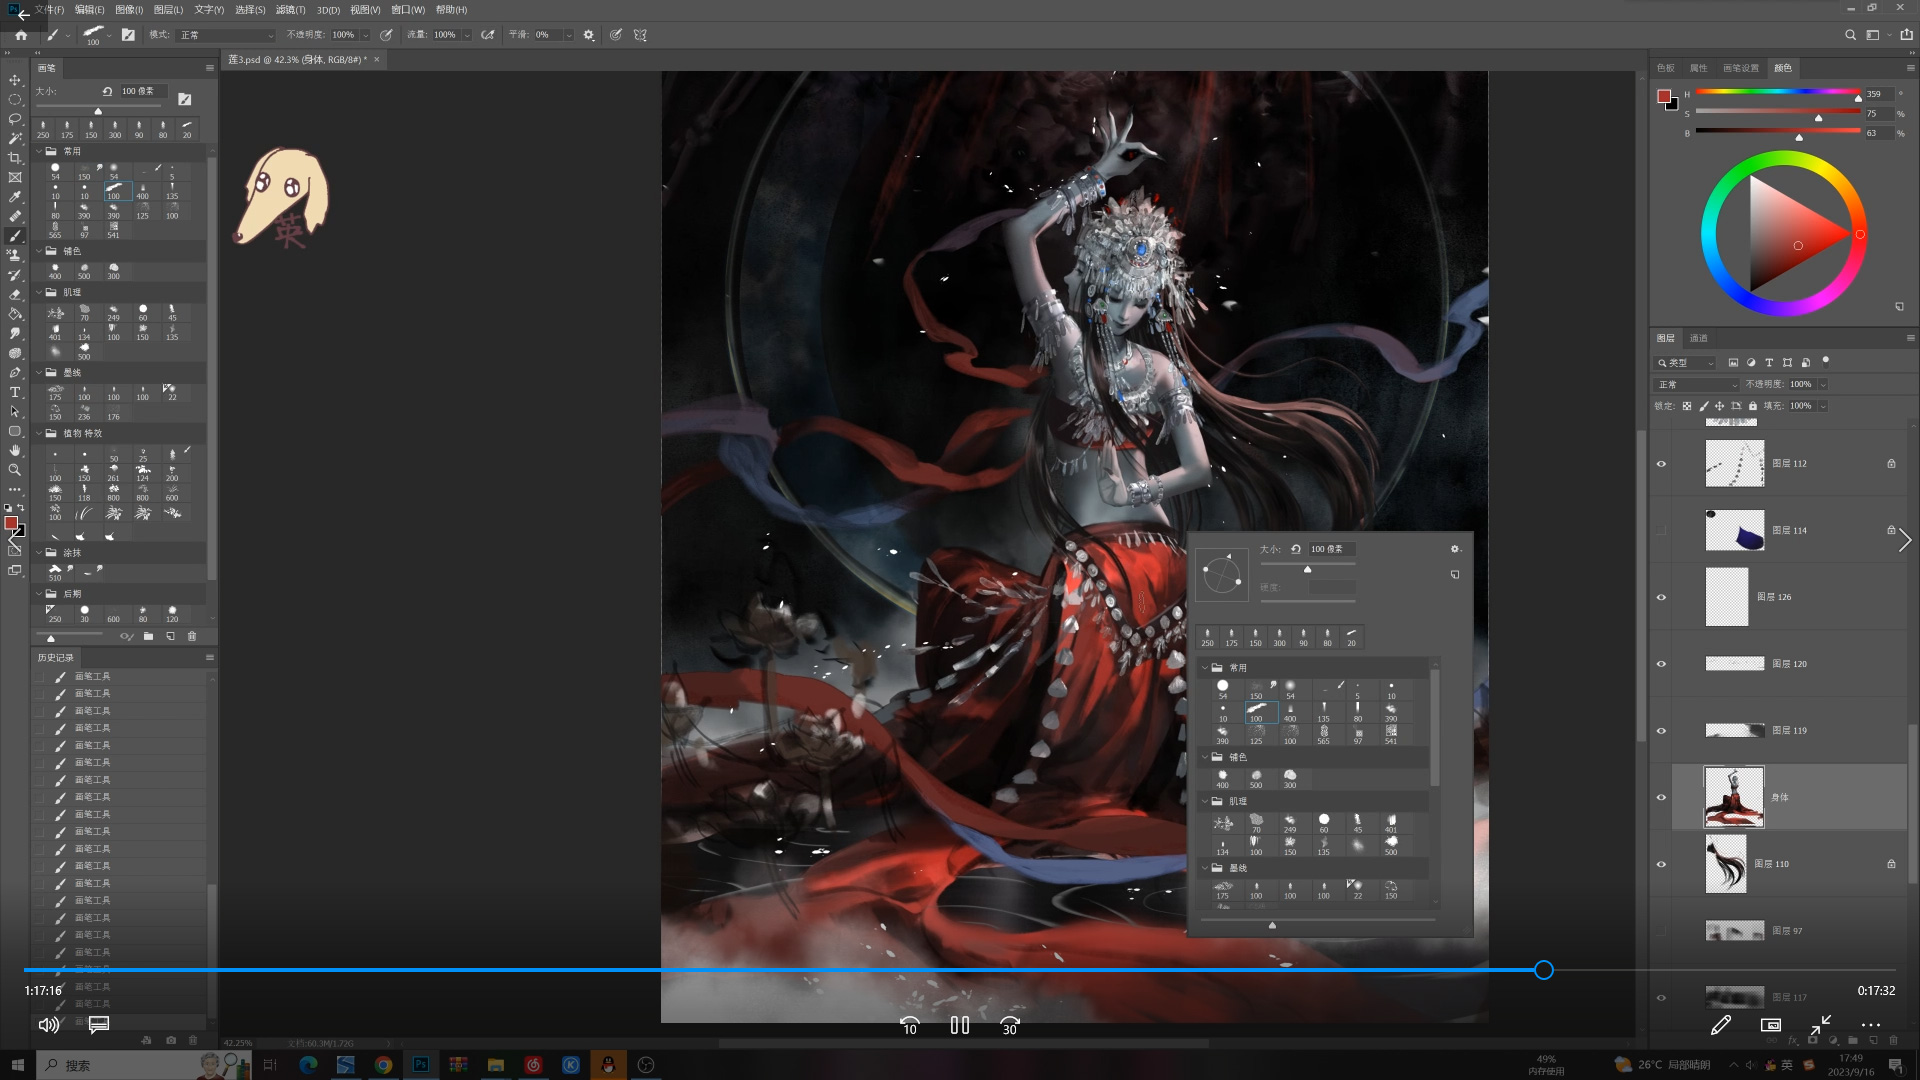The height and width of the screenshot is (1080, 1920).
Task: Select the Magic Wand tool
Action: pos(15,138)
